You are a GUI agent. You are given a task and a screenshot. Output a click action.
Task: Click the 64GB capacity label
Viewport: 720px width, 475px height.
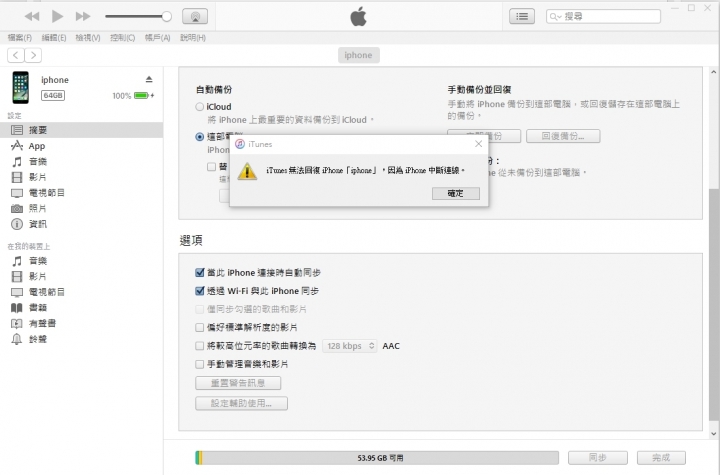53,96
